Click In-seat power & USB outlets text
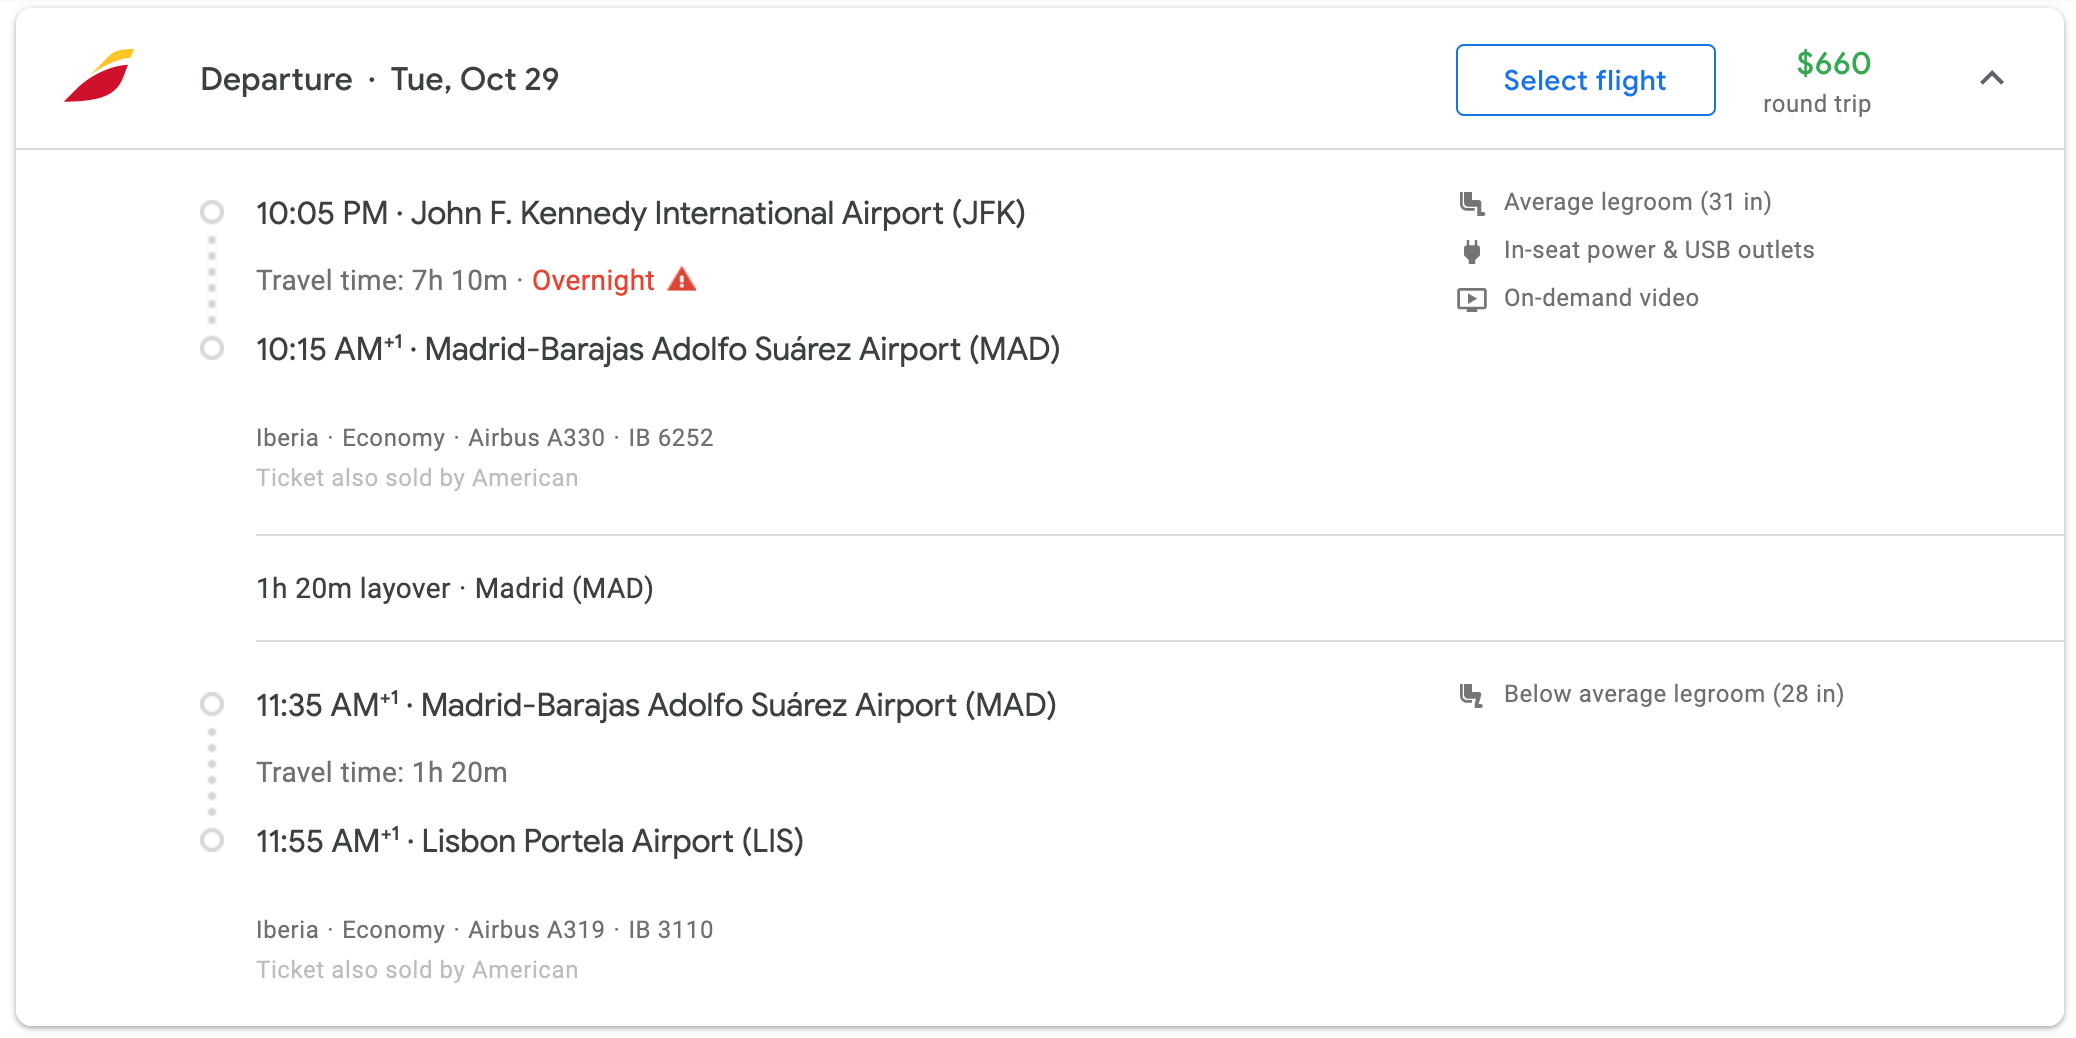The image size is (2076, 1038). 1659,250
